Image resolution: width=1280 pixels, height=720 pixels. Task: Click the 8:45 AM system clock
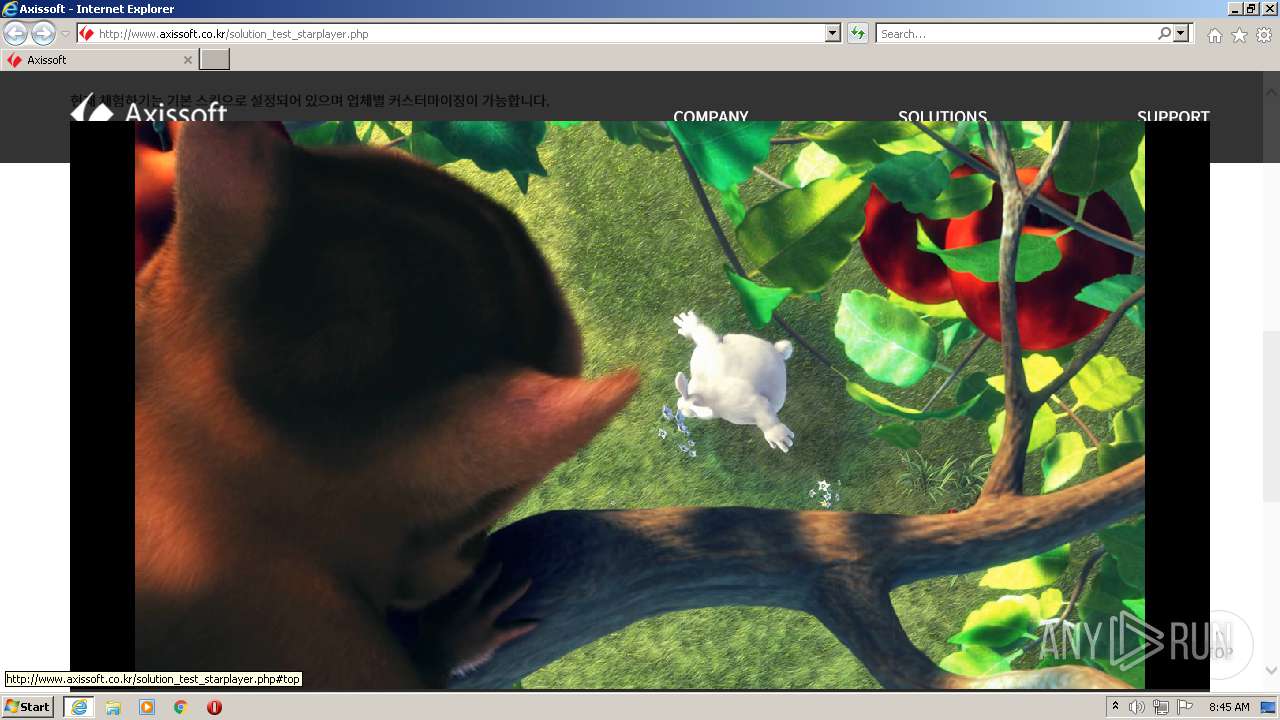1229,707
